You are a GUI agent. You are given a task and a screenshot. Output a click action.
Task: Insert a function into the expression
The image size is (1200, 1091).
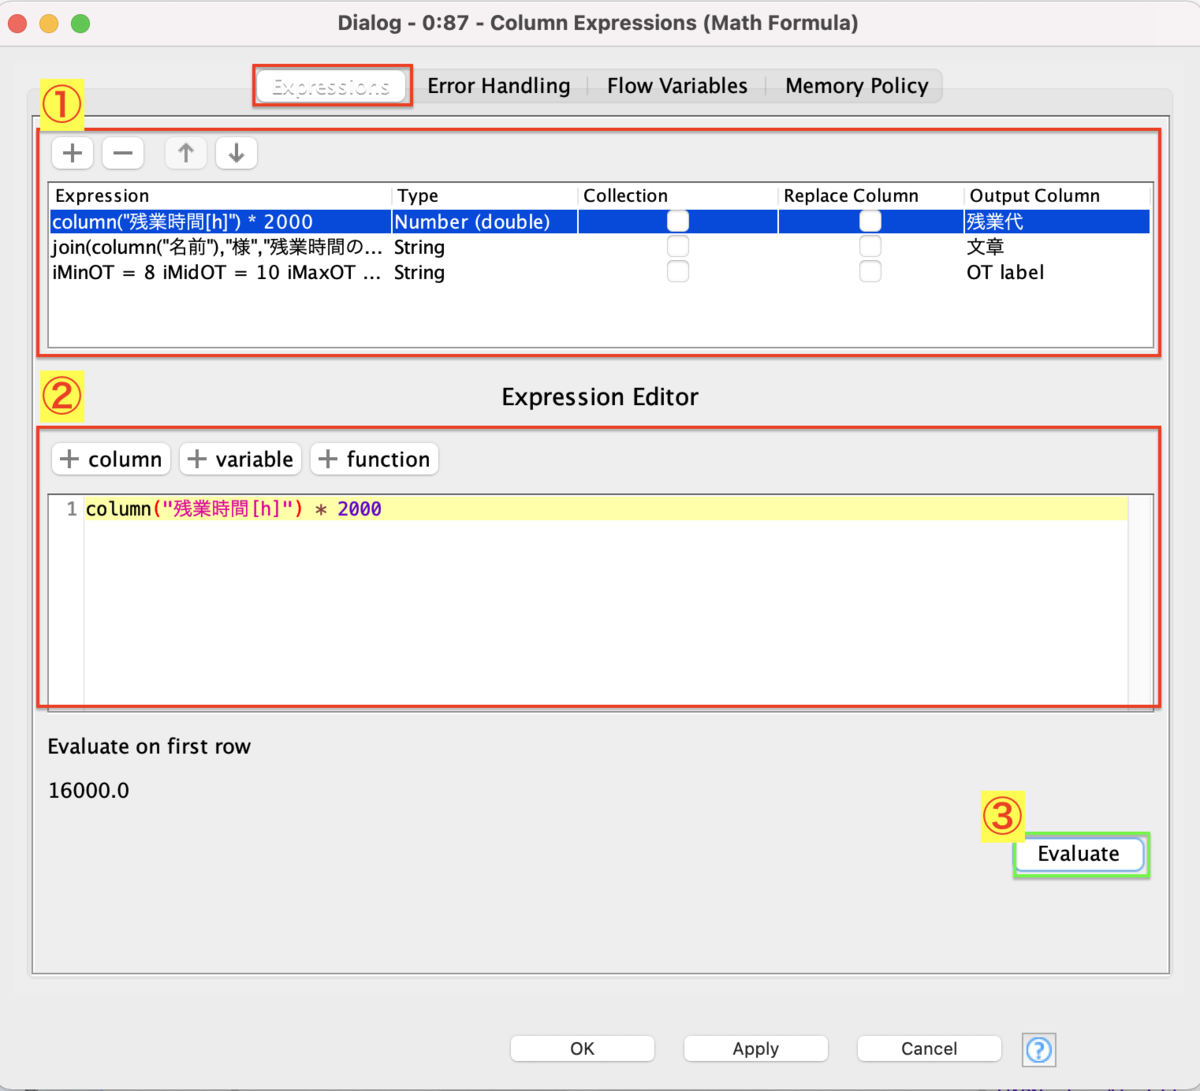[x=374, y=459]
